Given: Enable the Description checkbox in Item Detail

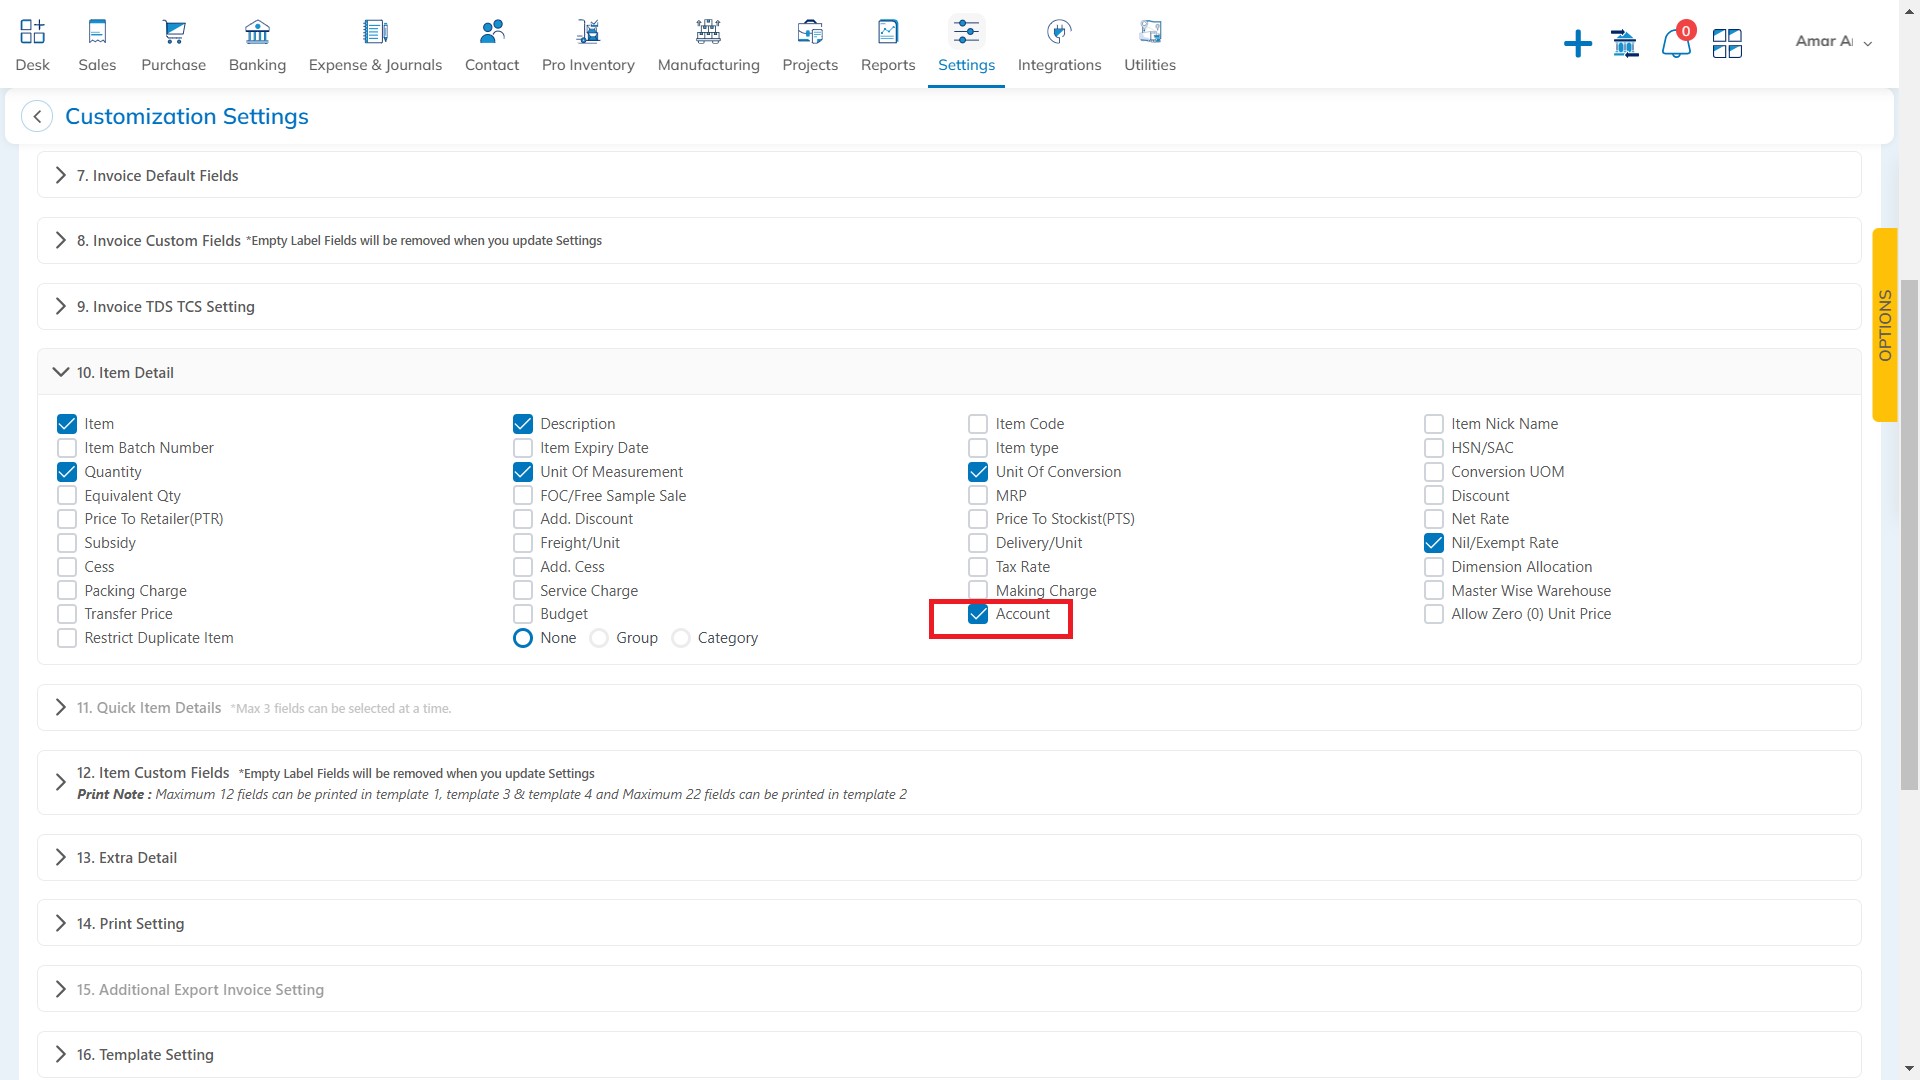Looking at the screenshot, I should pos(522,422).
